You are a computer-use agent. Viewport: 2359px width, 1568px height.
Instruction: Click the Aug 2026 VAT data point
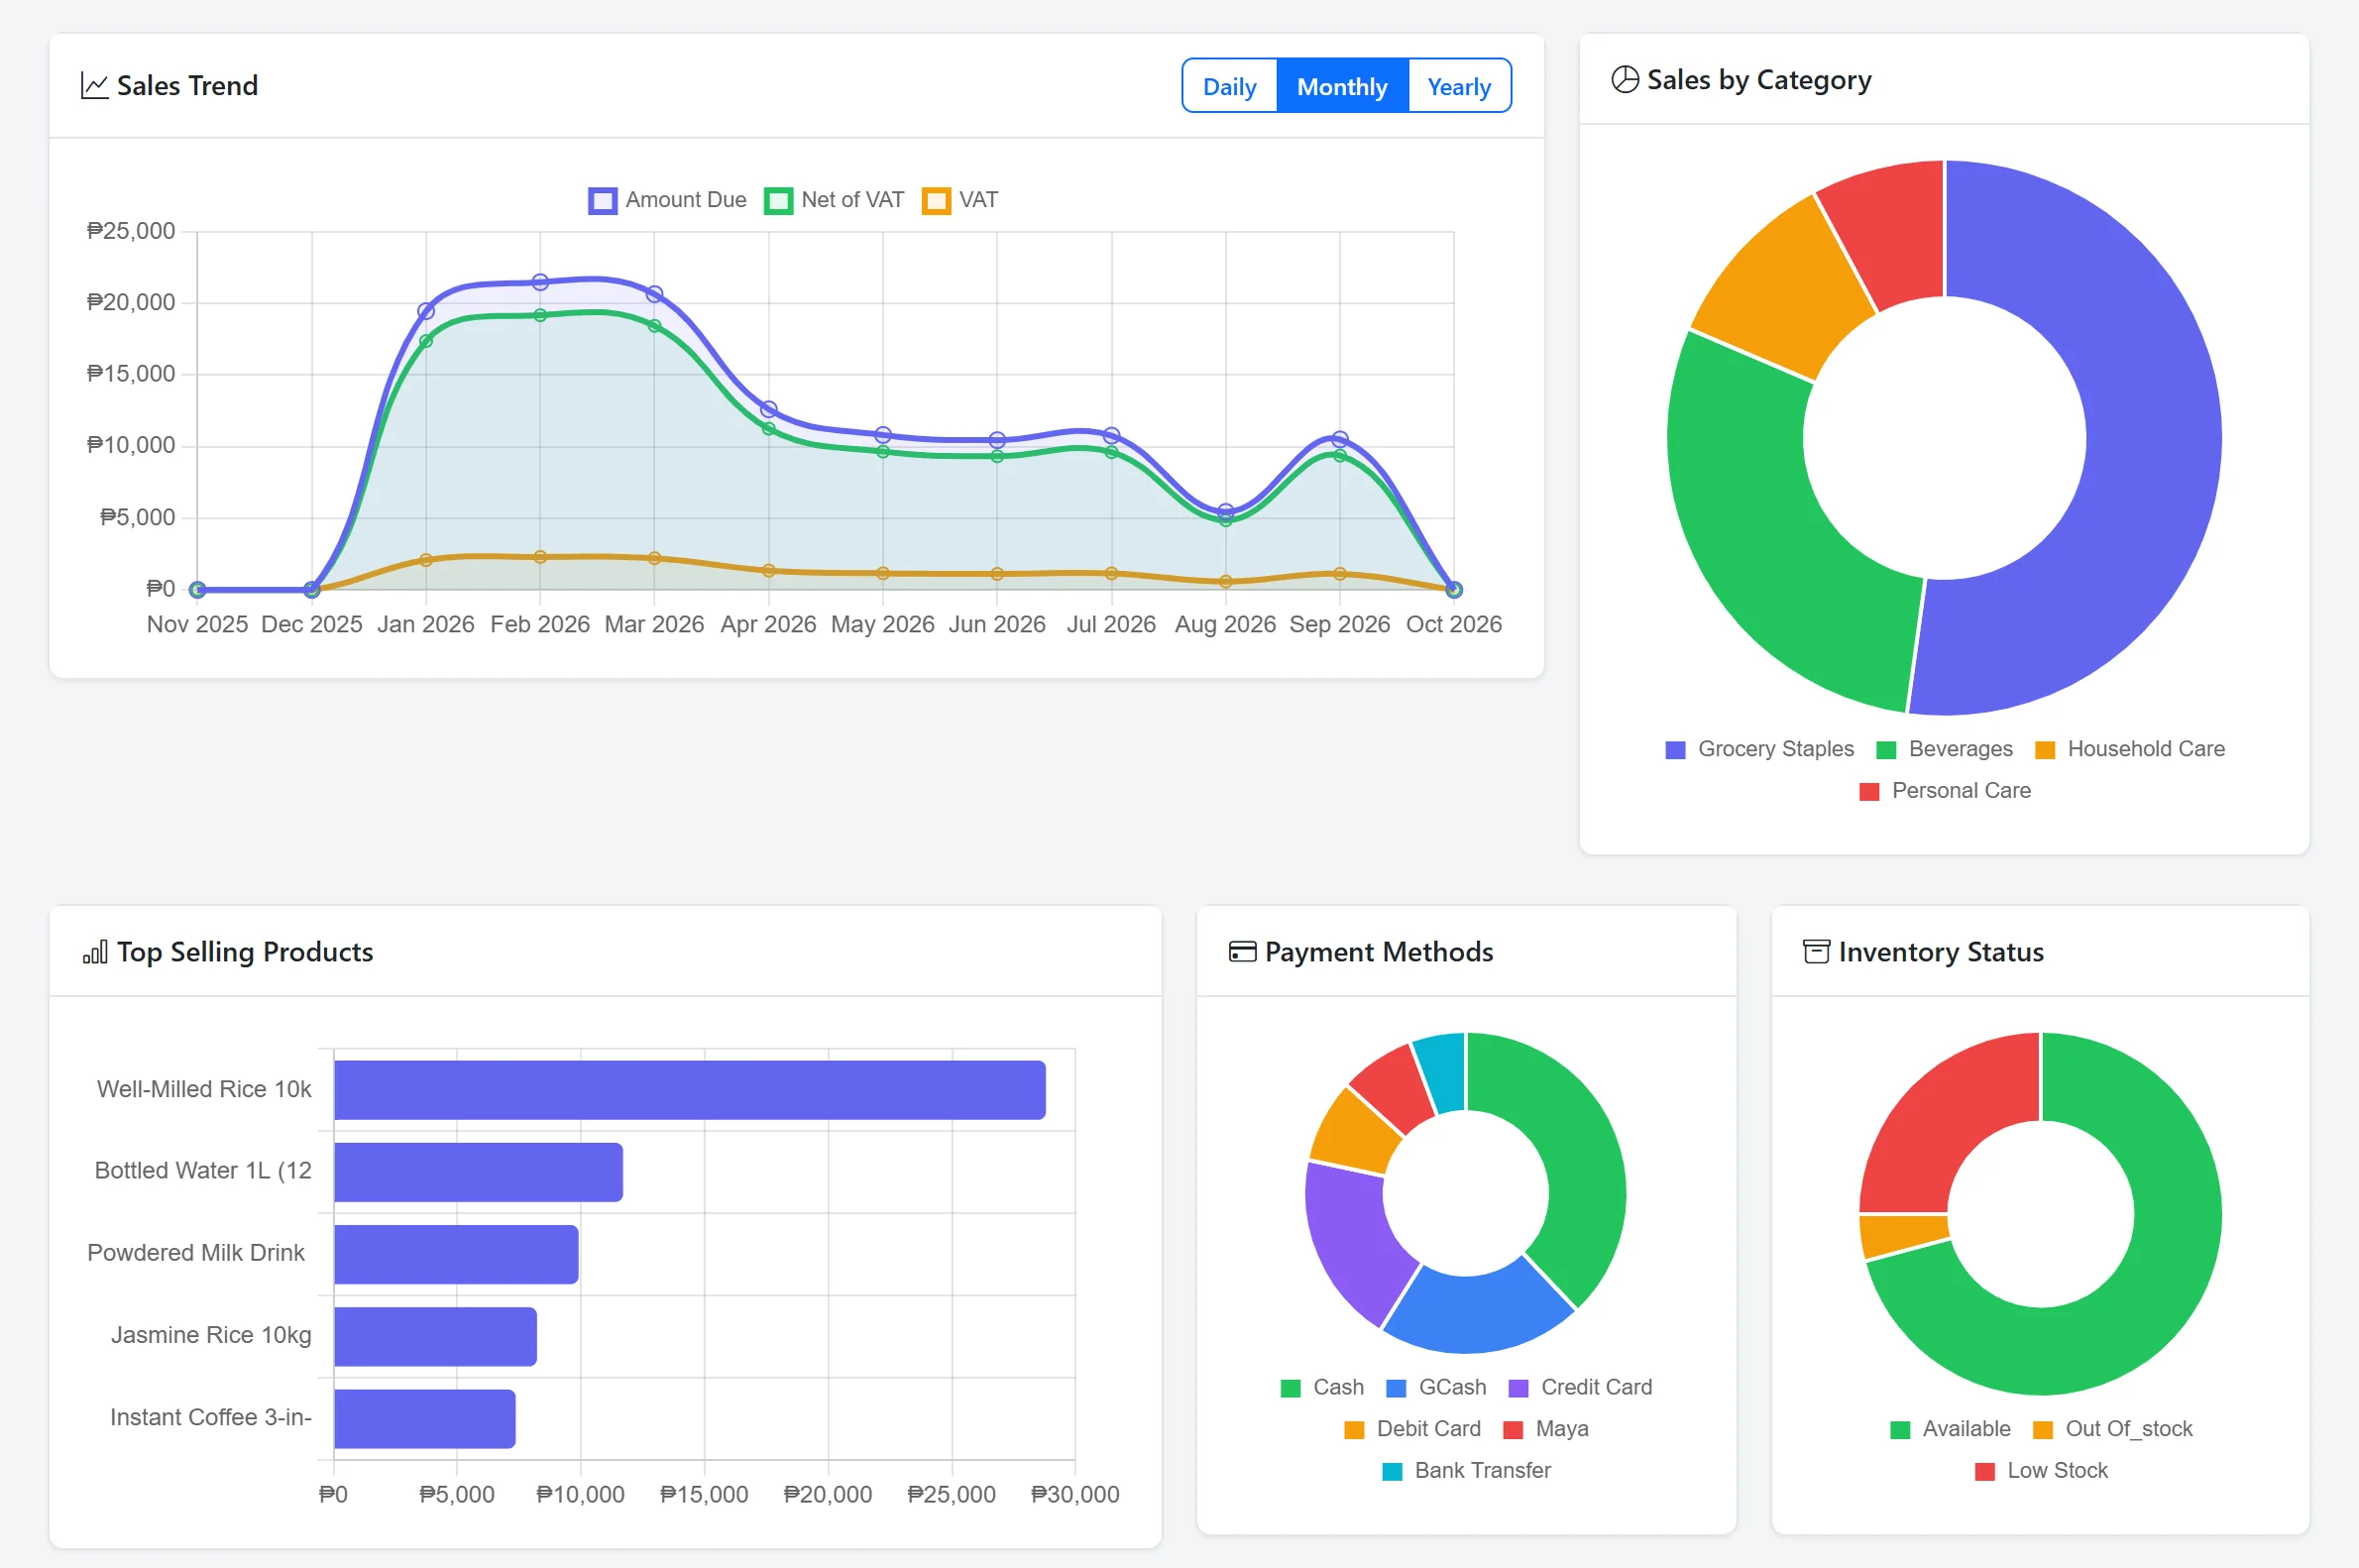1226,582
